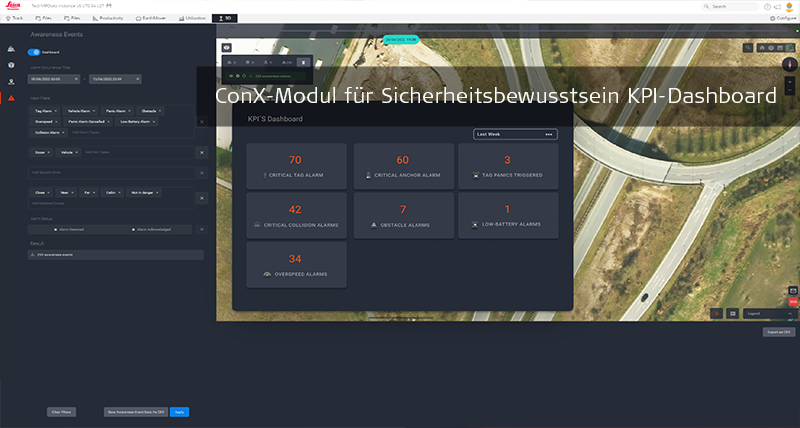Open the Last Week period dropdown

coord(514,133)
